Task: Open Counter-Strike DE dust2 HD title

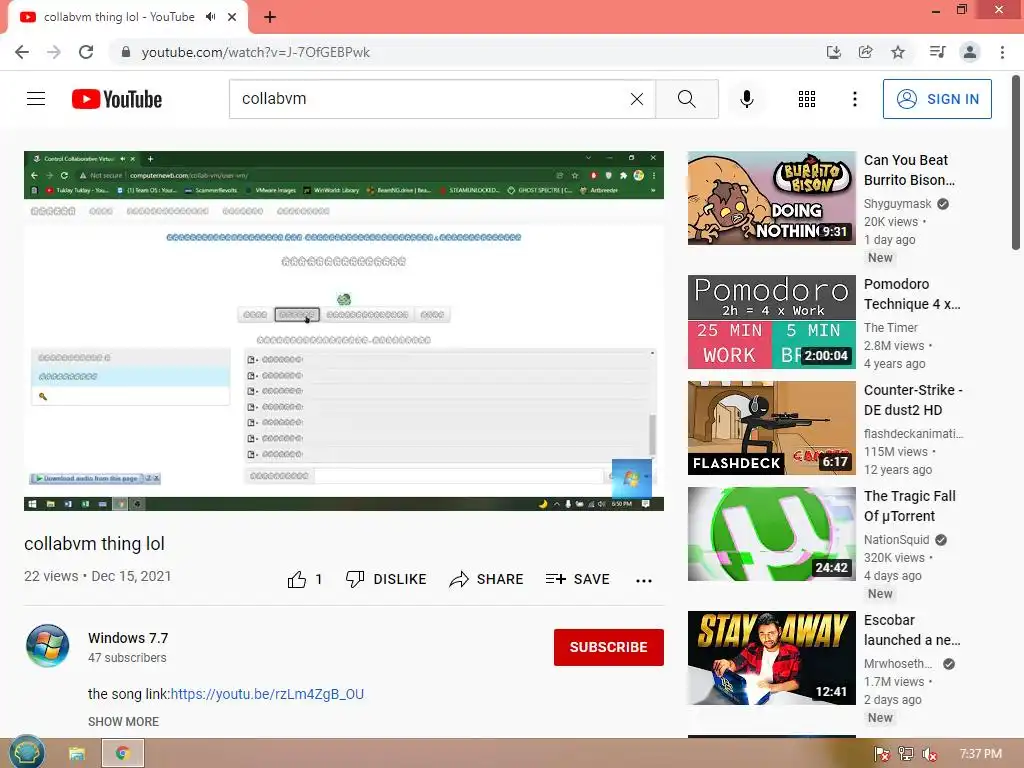Action: (913, 400)
